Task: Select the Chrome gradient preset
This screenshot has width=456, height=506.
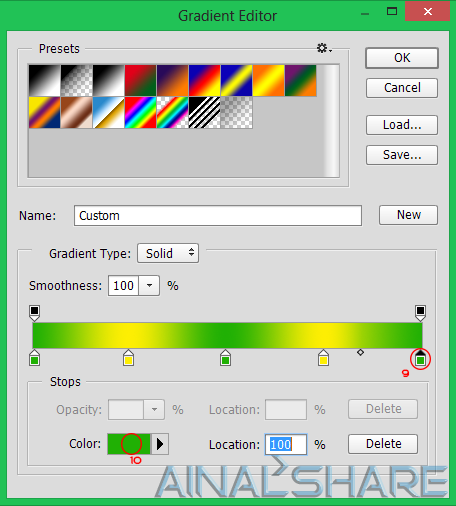Action: click(109, 113)
